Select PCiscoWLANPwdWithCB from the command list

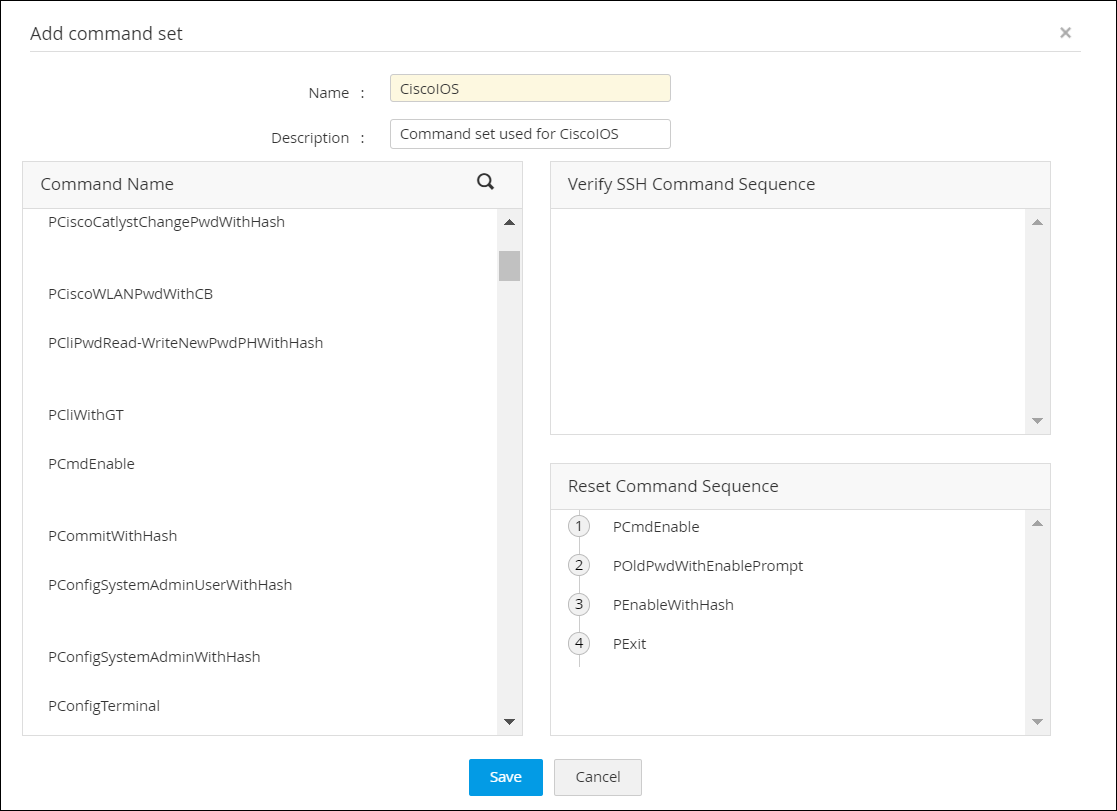(130, 294)
